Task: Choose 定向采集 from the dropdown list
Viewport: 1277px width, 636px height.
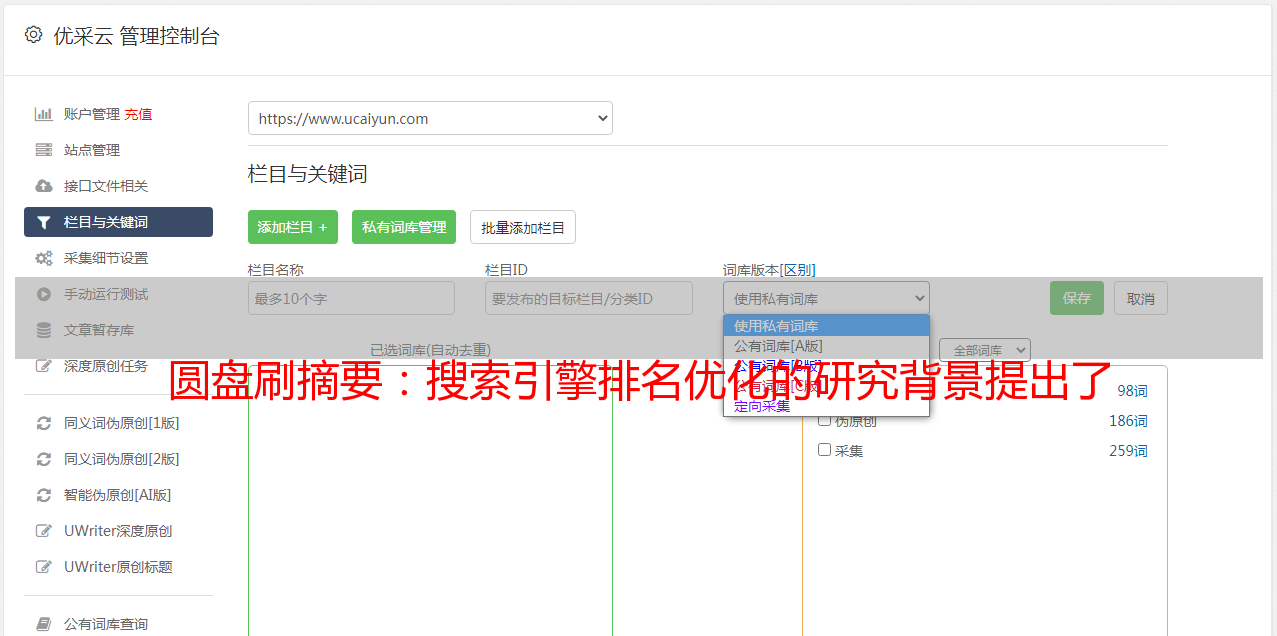Action: (826, 406)
